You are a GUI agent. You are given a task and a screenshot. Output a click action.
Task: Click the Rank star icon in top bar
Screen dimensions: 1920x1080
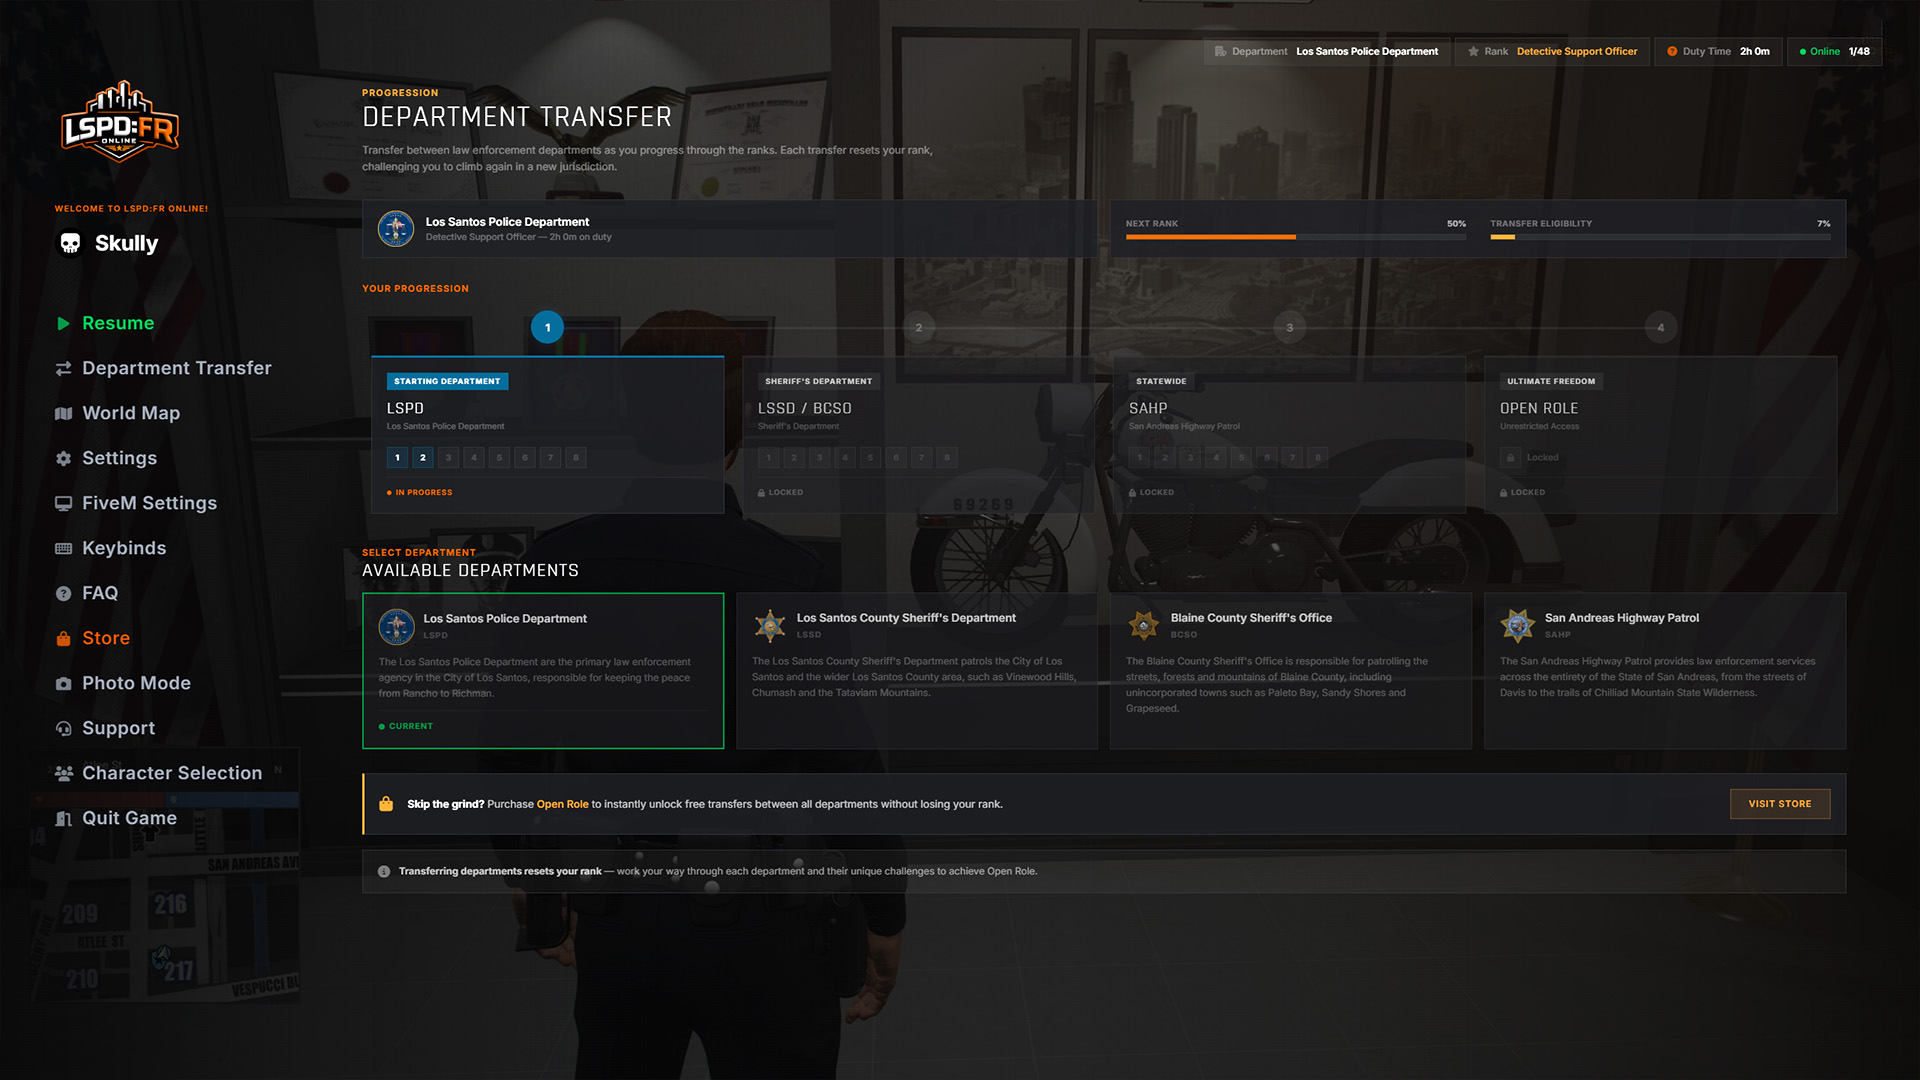point(1473,51)
